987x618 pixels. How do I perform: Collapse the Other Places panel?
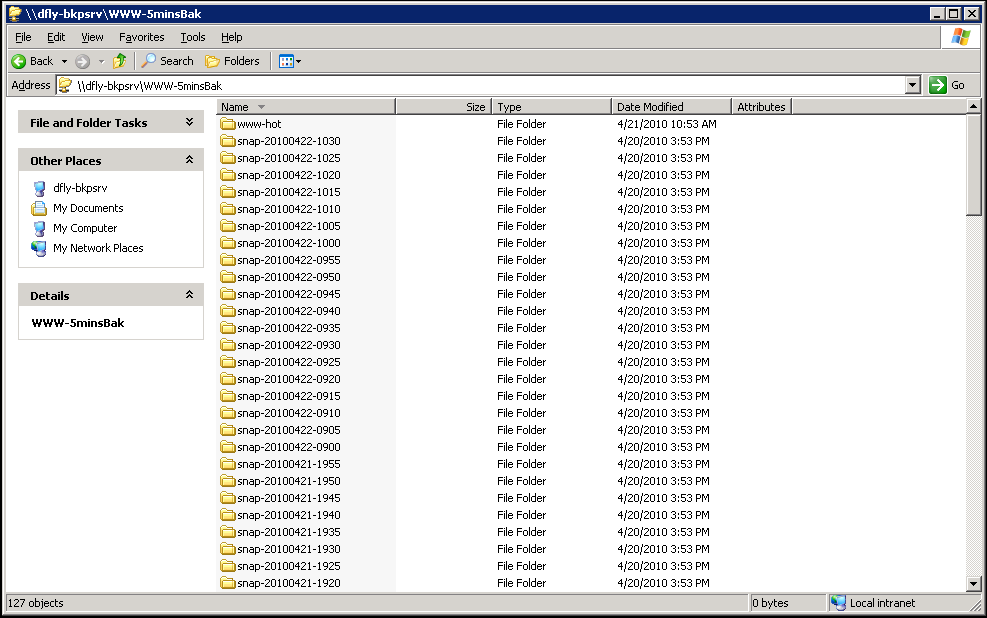pos(189,160)
